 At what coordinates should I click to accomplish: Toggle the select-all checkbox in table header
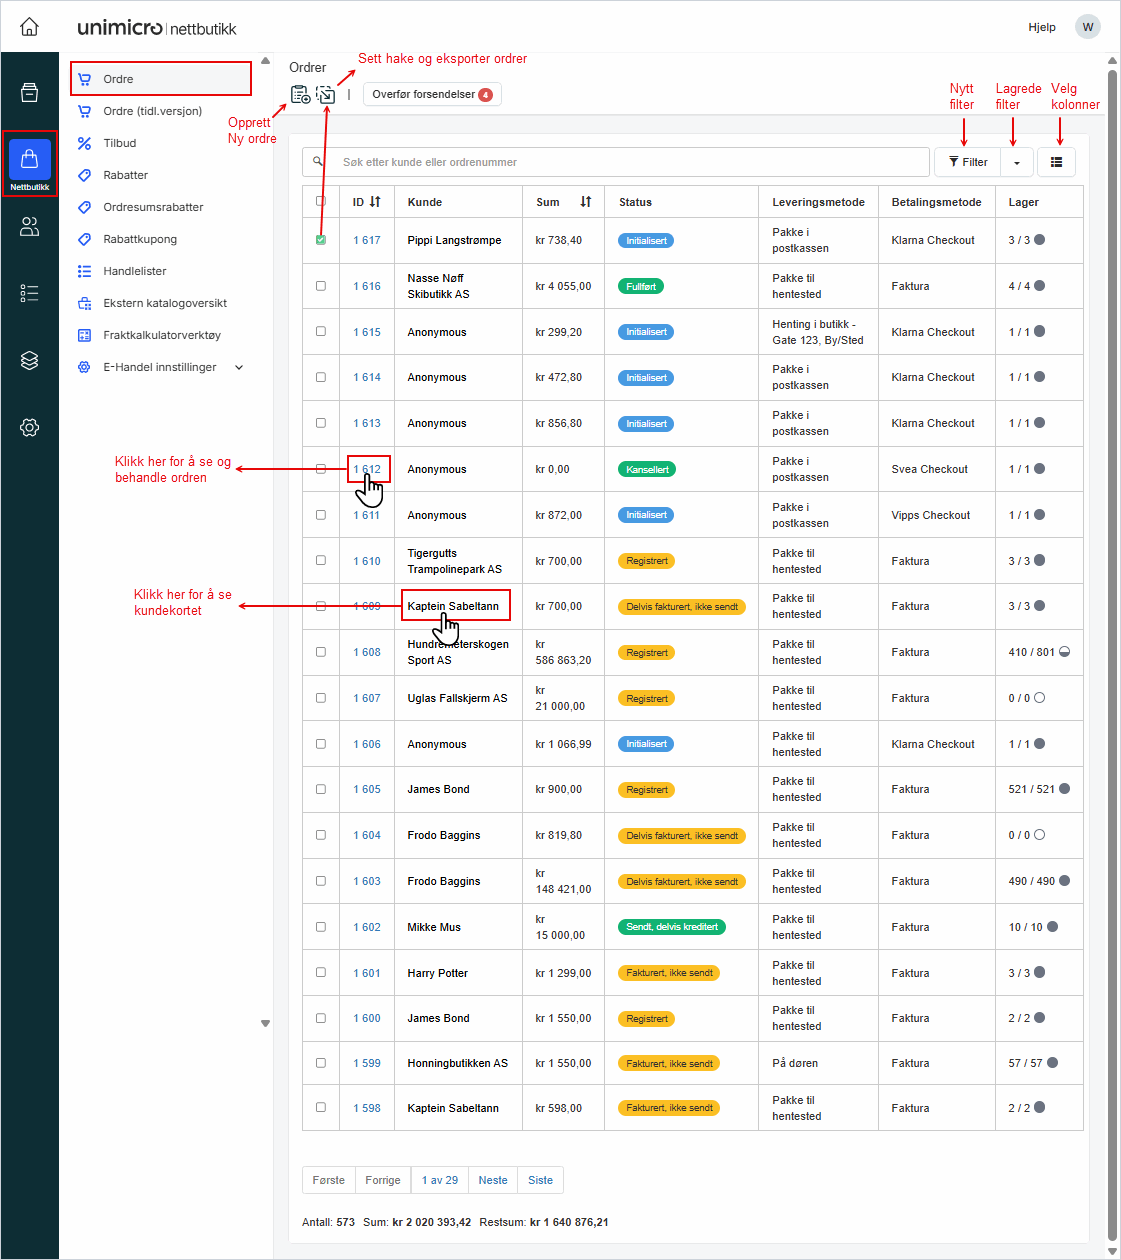(321, 201)
